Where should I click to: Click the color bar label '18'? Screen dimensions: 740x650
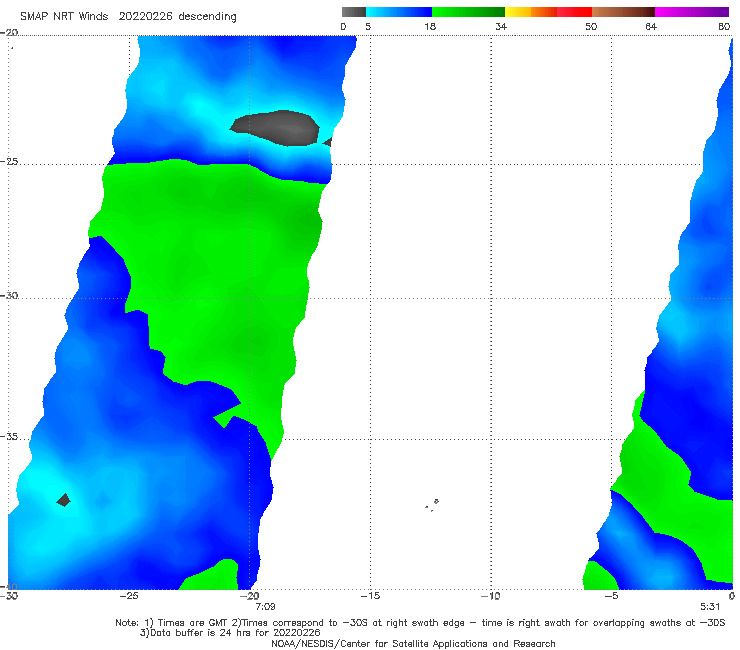point(430,27)
